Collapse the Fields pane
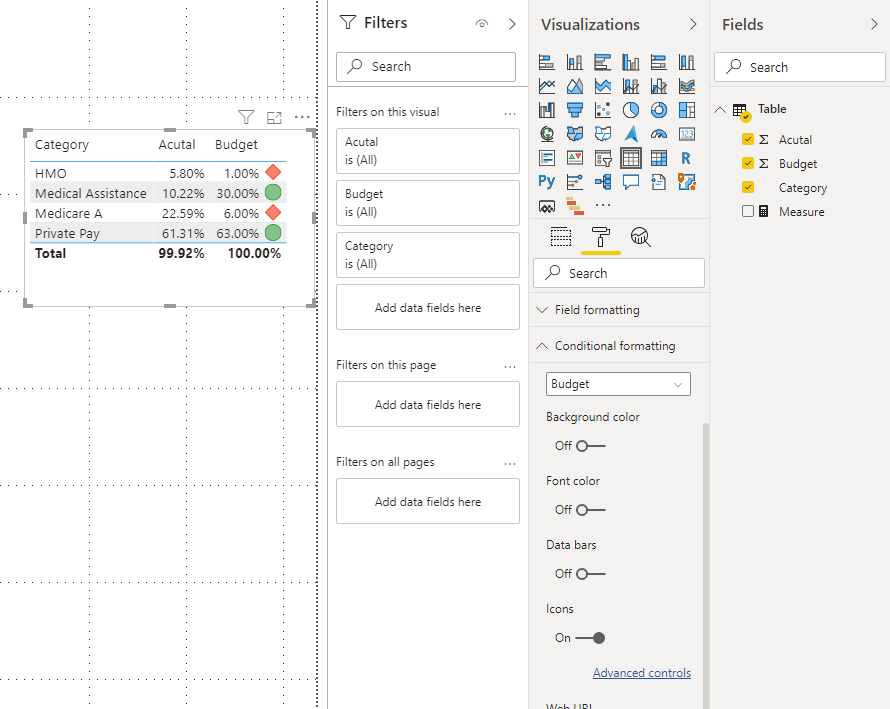The width and height of the screenshot is (890, 709). click(x=874, y=24)
